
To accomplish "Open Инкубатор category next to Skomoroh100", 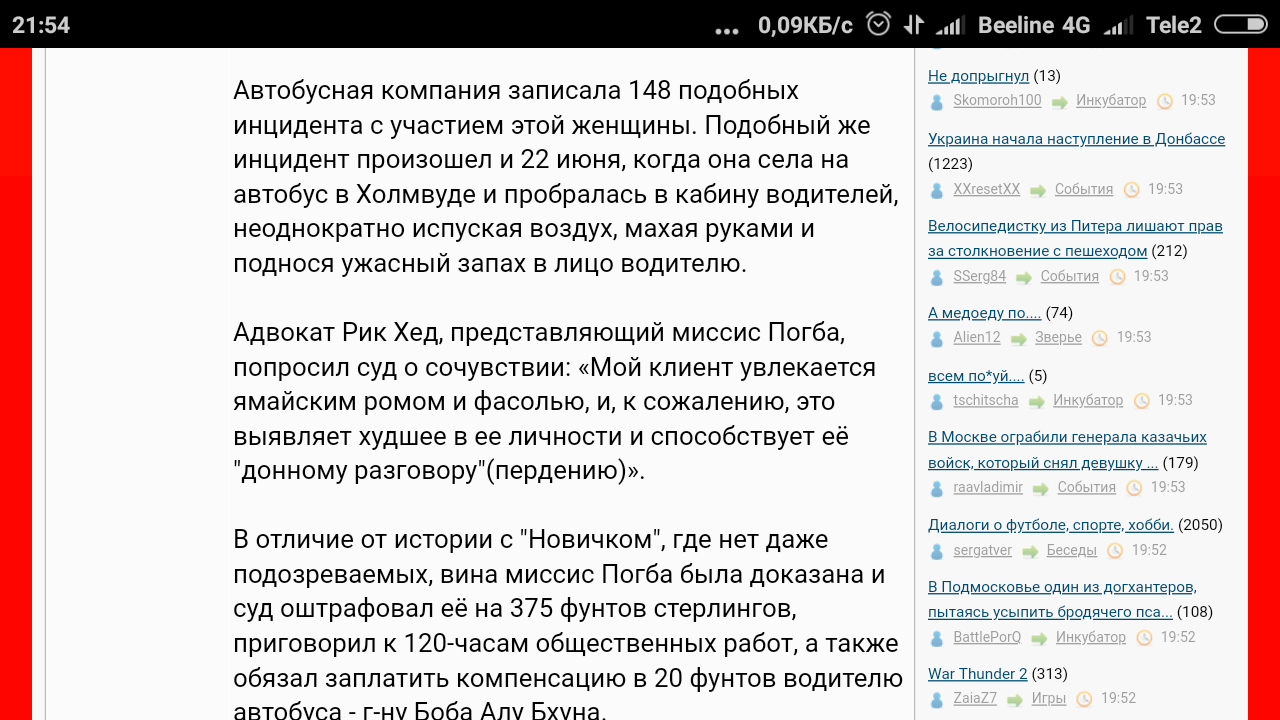I will click(x=1111, y=101).
